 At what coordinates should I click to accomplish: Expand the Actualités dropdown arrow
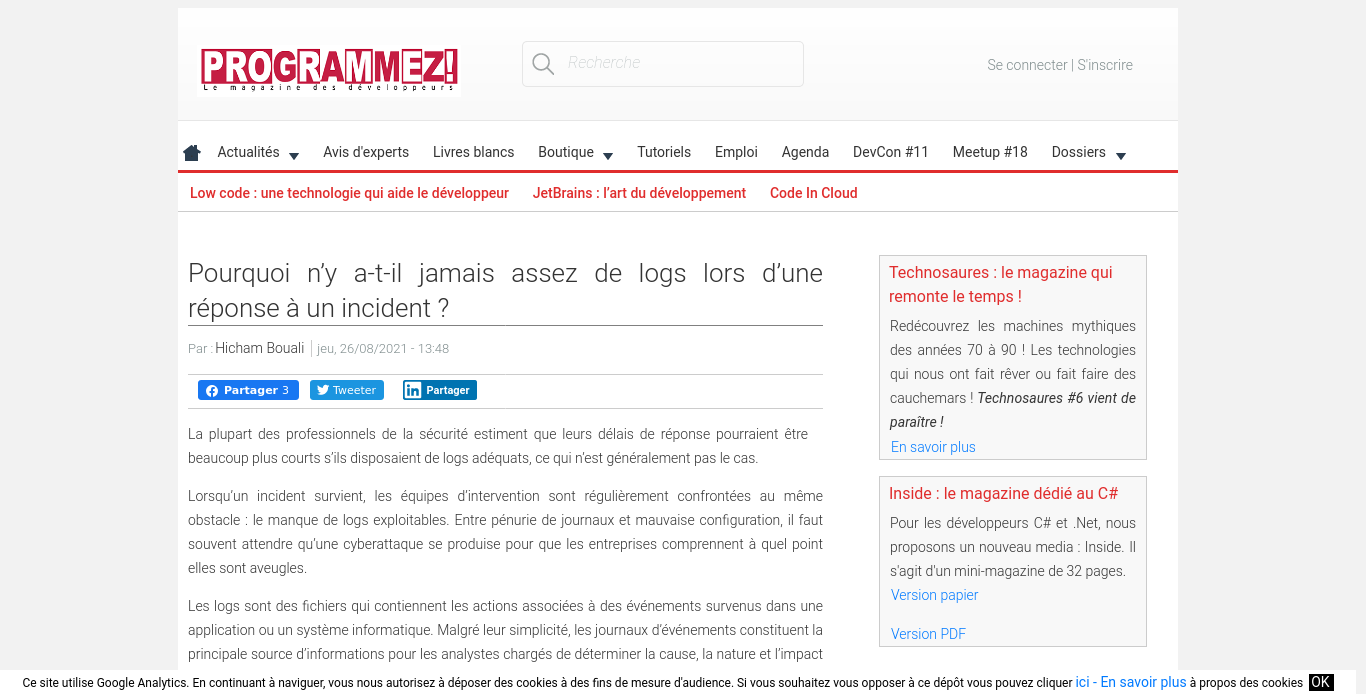pyautogui.click(x=294, y=156)
